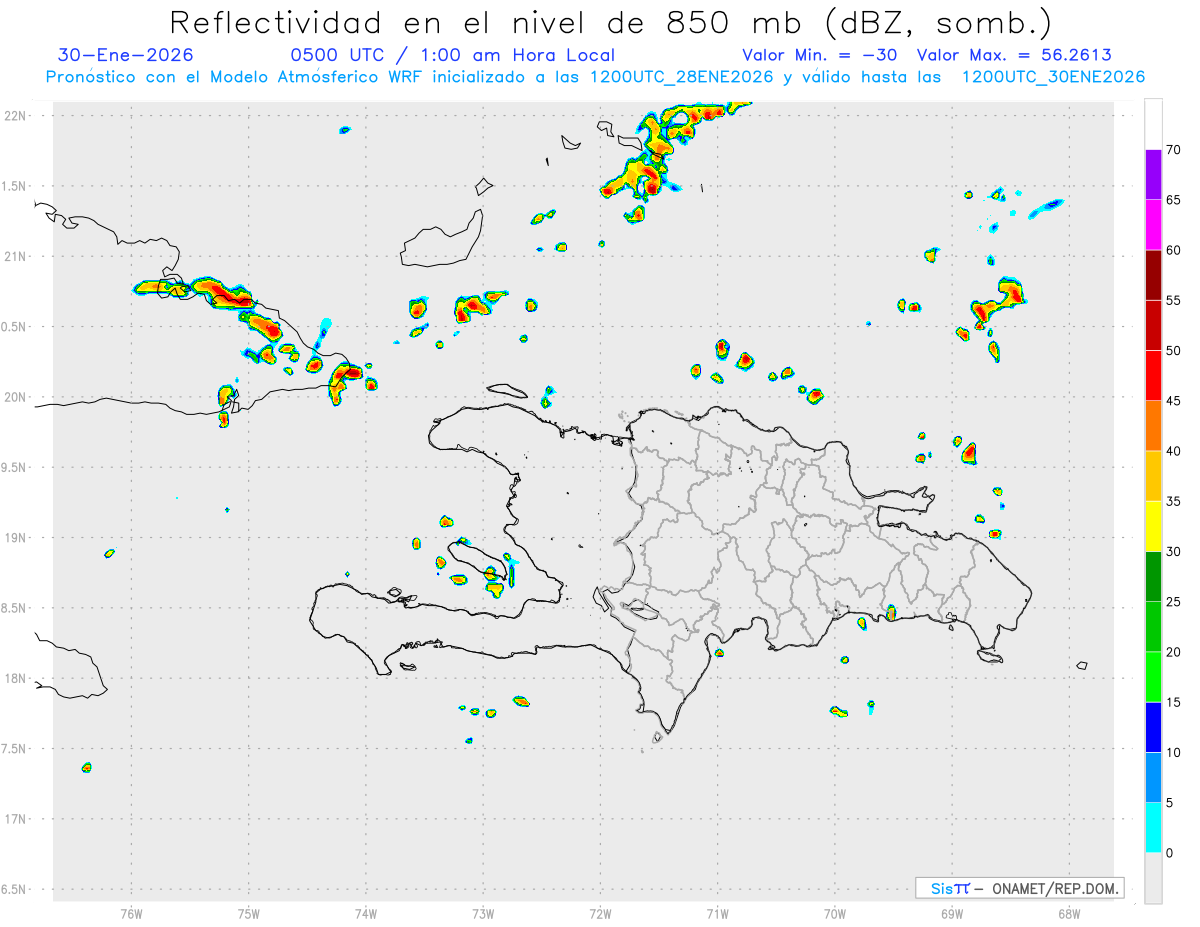Click the '21N' latitude label
Screen dimensions: 1200x927
17,256
